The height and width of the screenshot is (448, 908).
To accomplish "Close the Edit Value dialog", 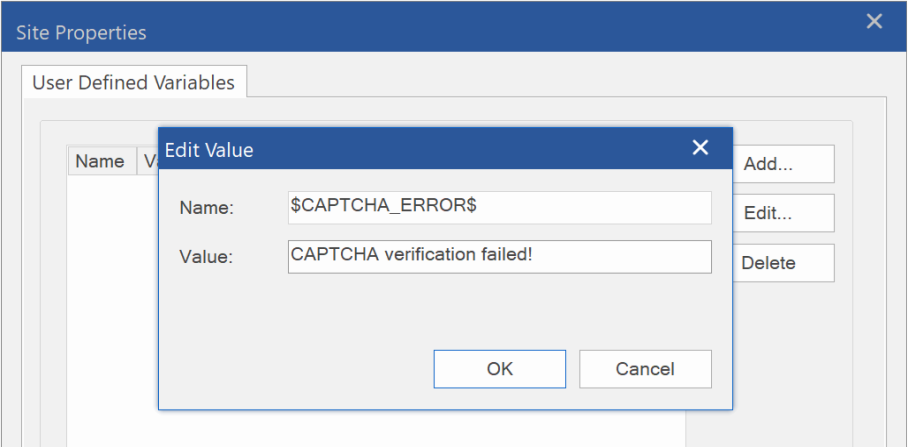I will 700,148.
